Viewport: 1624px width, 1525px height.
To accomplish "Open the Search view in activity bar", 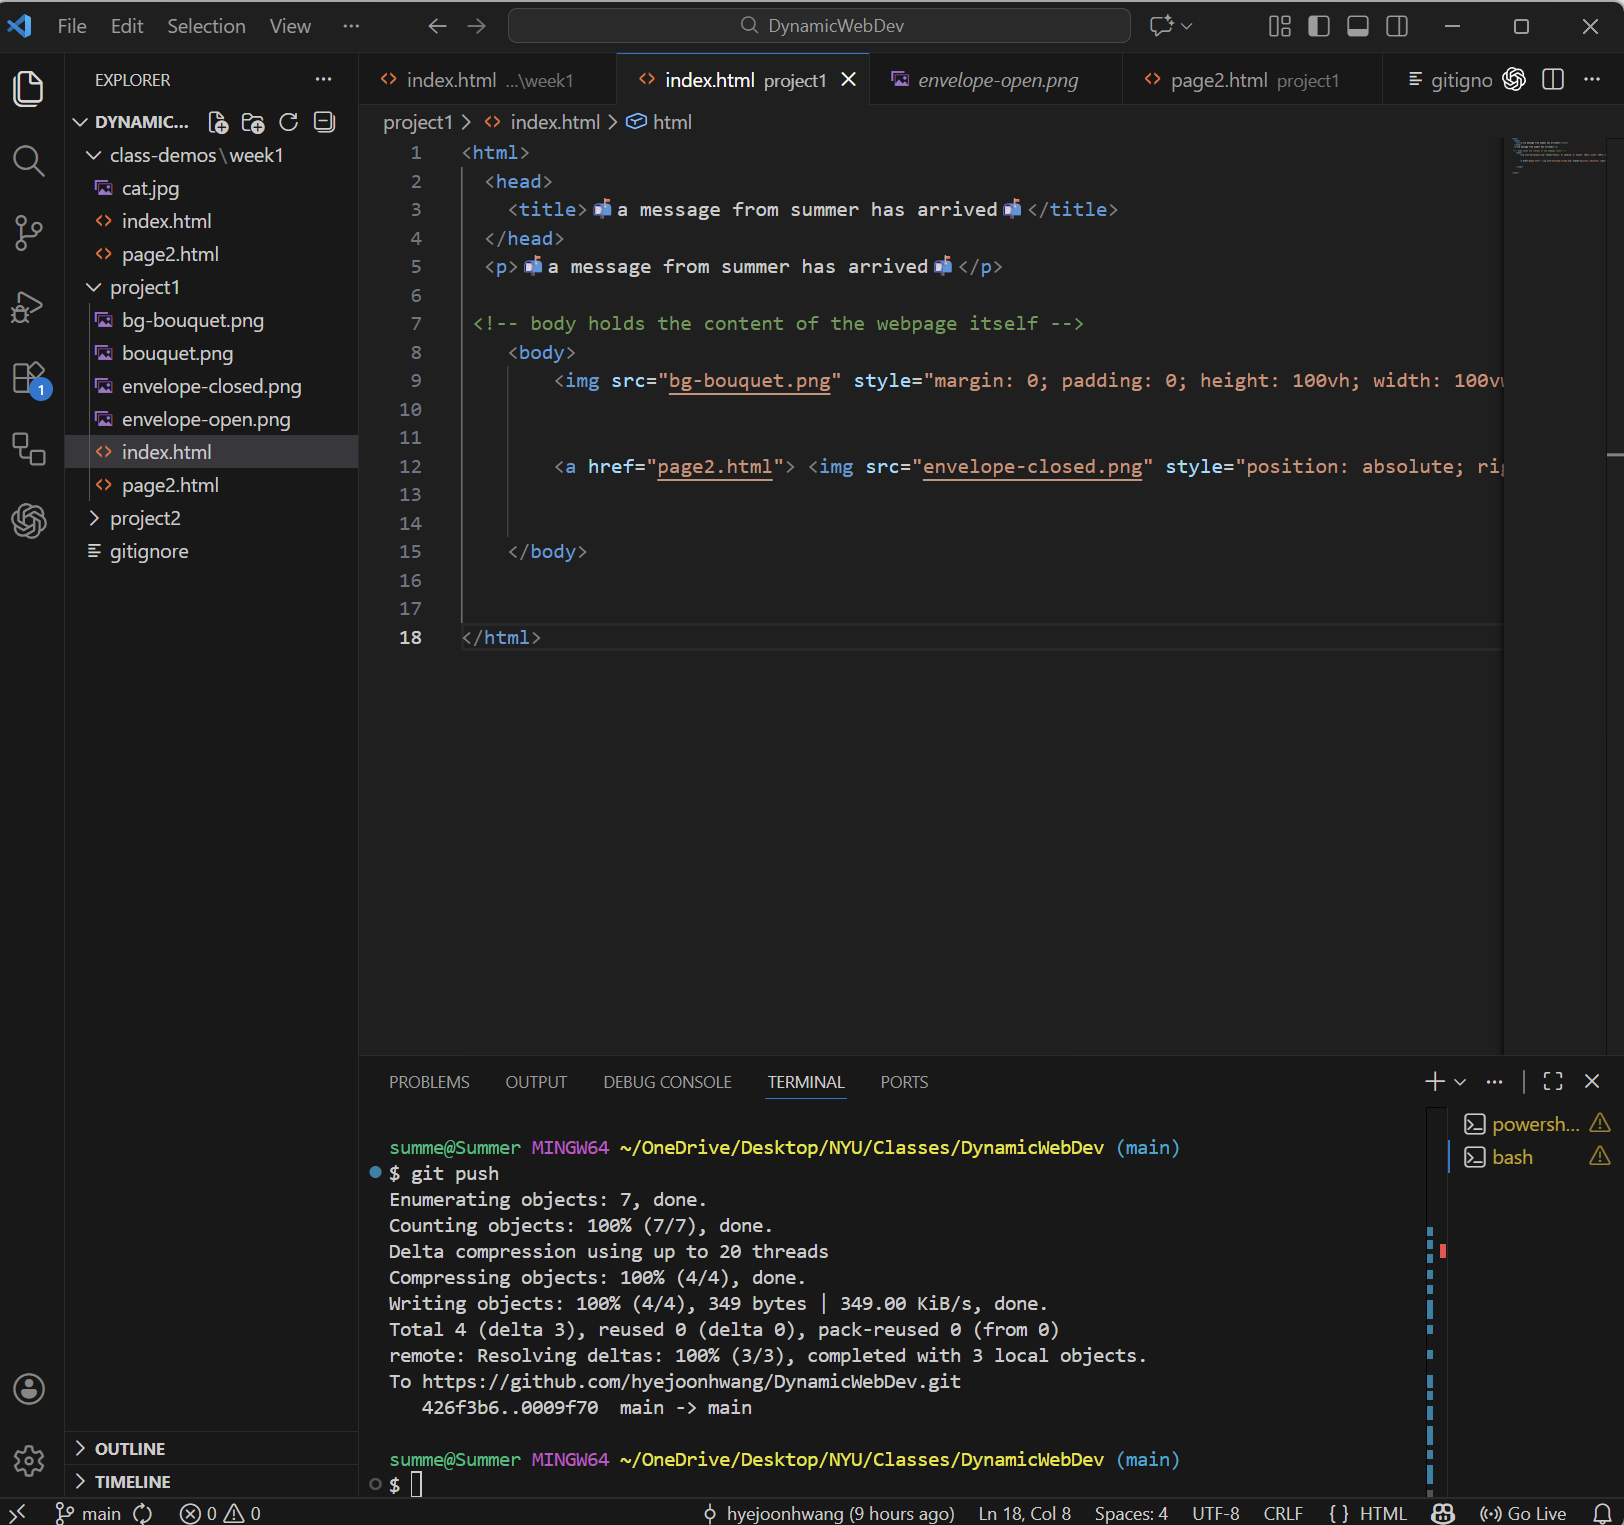I will coord(28,161).
